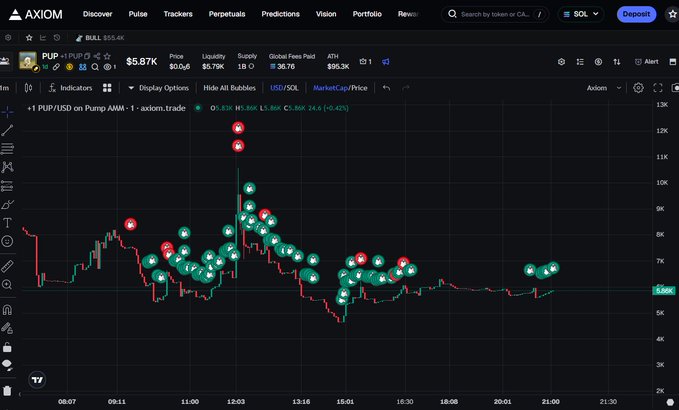Open the indicator templates grid
Viewport: 679px width, 410px height.
coord(107,88)
